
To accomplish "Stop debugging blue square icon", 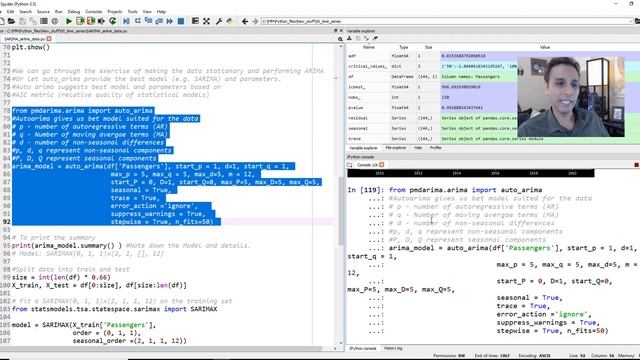I will [181, 21].
